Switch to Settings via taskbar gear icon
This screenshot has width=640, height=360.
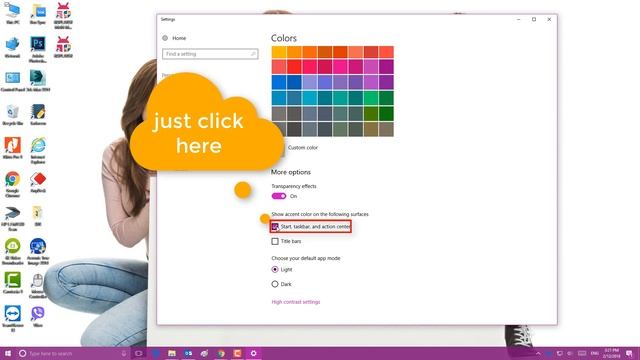pyautogui.click(x=253, y=353)
